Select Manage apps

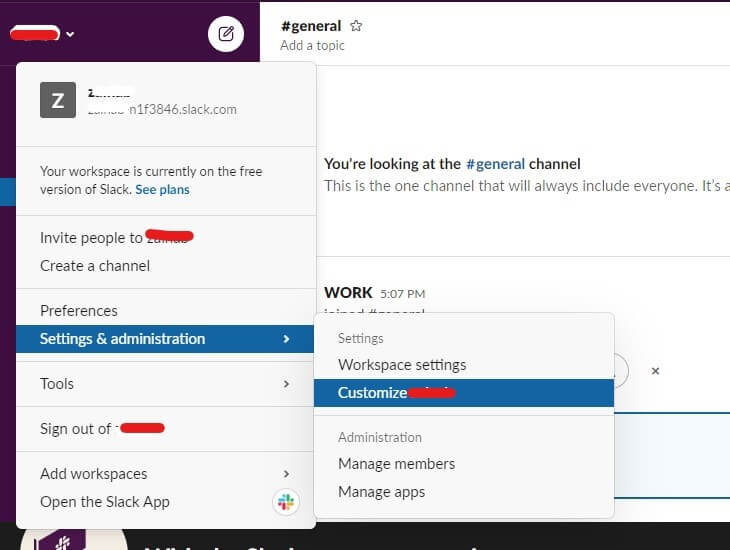click(381, 492)
